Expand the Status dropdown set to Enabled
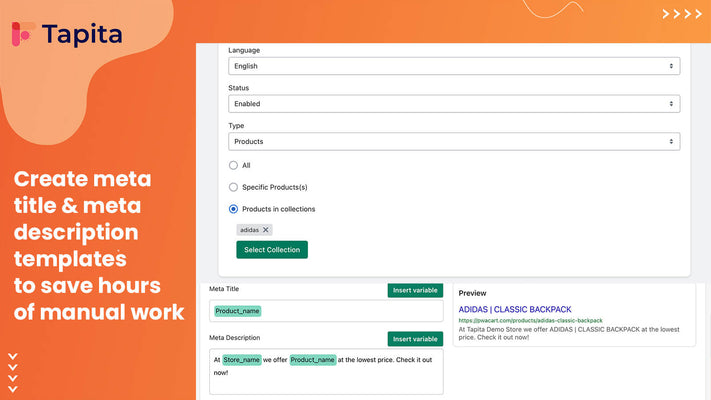This screenshot has width=711, height=400. tap(454, 104)
